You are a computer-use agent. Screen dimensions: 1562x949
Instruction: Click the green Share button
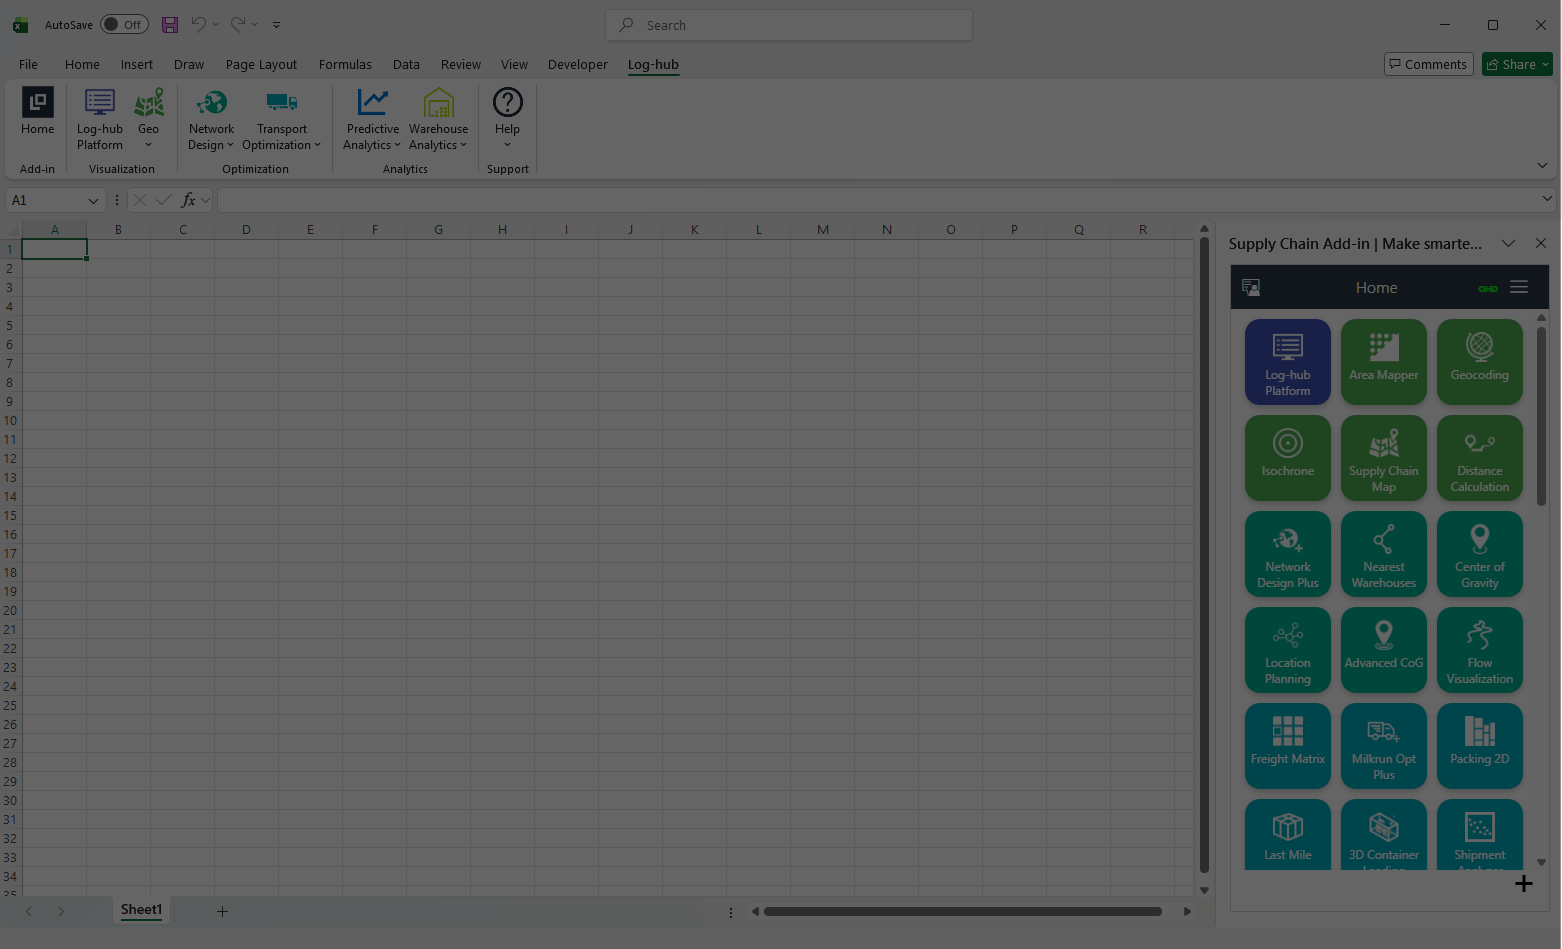(x=1517, y=64)
